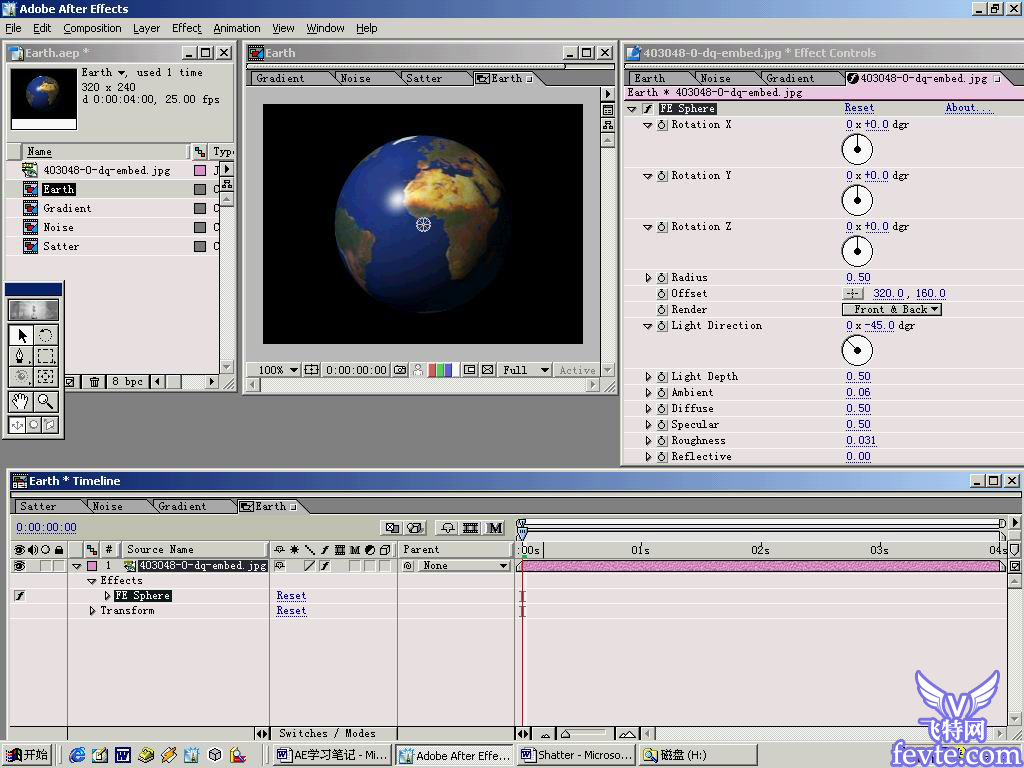Toggle layer quality switch for layer 1
Viewport: 1024px width, 768px height.
tap(310, 566)
